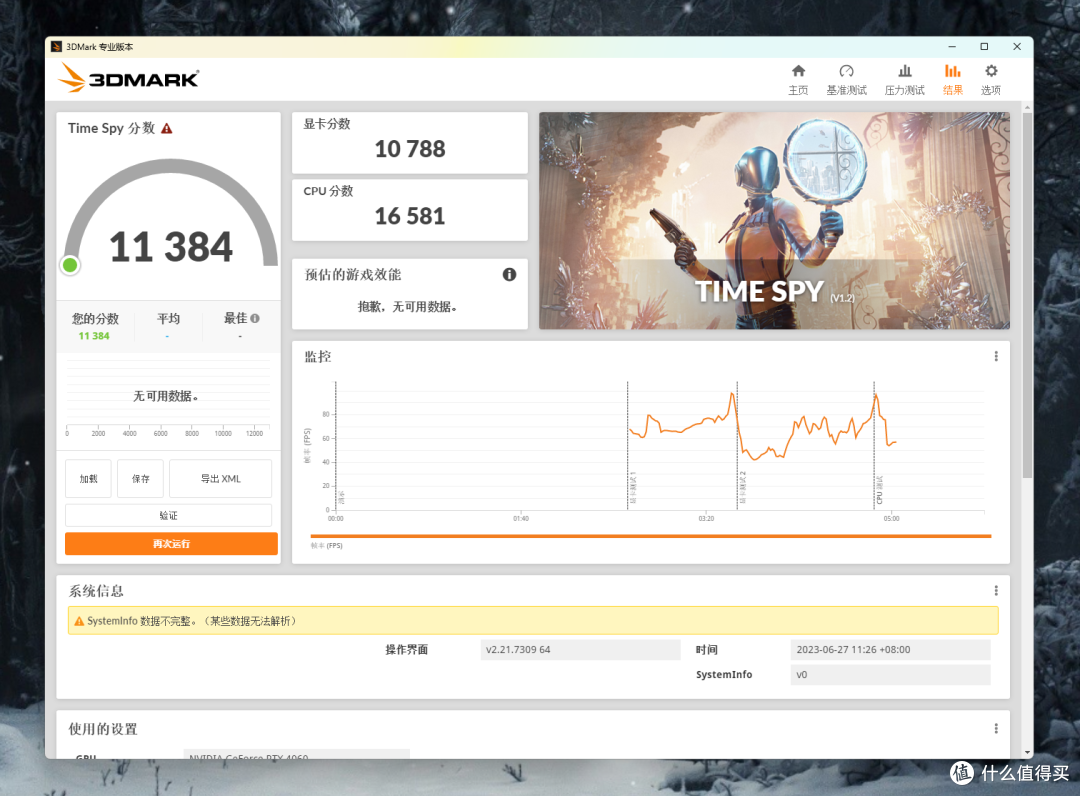Click the orange 帧率 (FPS) legend bar
Image resolution: width=1080 pixels, height=796 pixels.
[x=650, y=536]
